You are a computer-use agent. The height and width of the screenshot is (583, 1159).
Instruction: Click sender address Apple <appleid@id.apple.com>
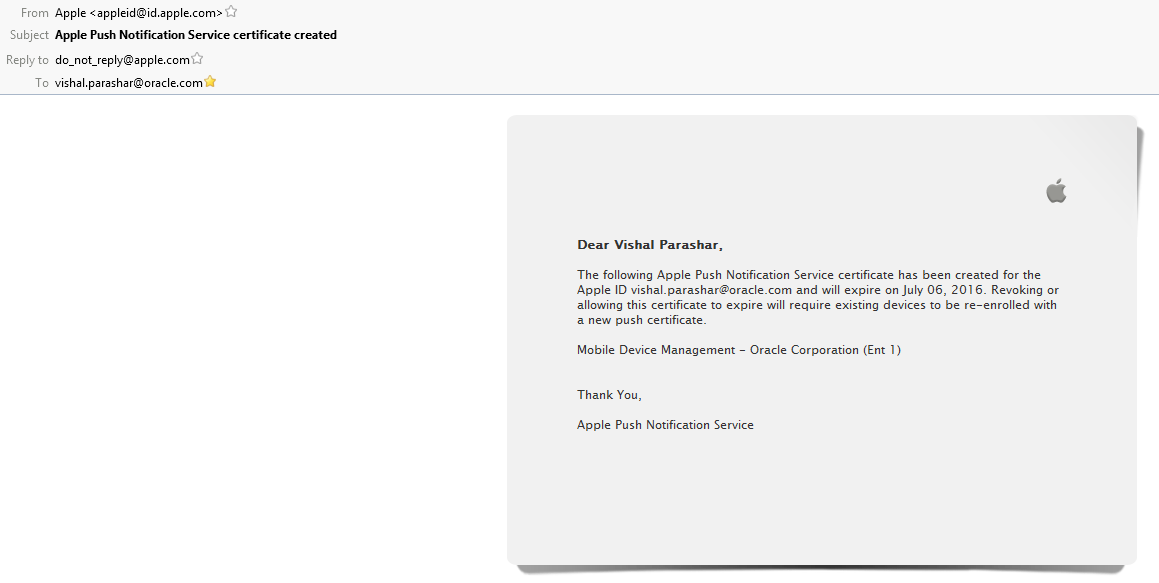point(138,13)
